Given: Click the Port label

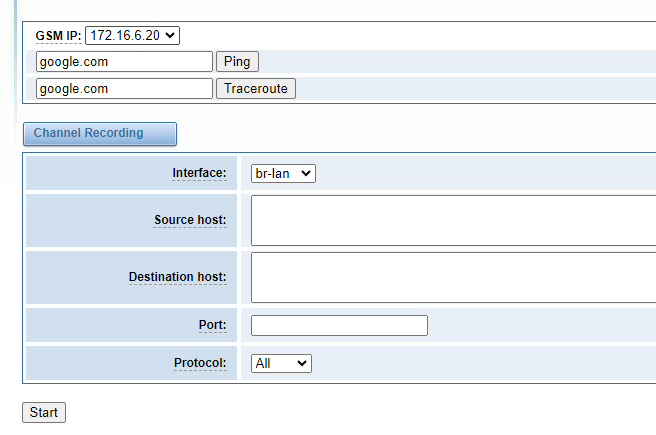Looking at the screenshot, I should pyautogui.click(x=213, y=325).
